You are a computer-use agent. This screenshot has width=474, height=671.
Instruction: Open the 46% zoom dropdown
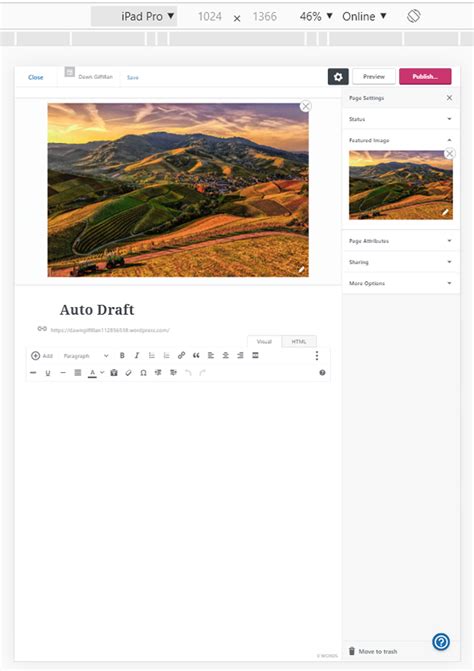316,17
